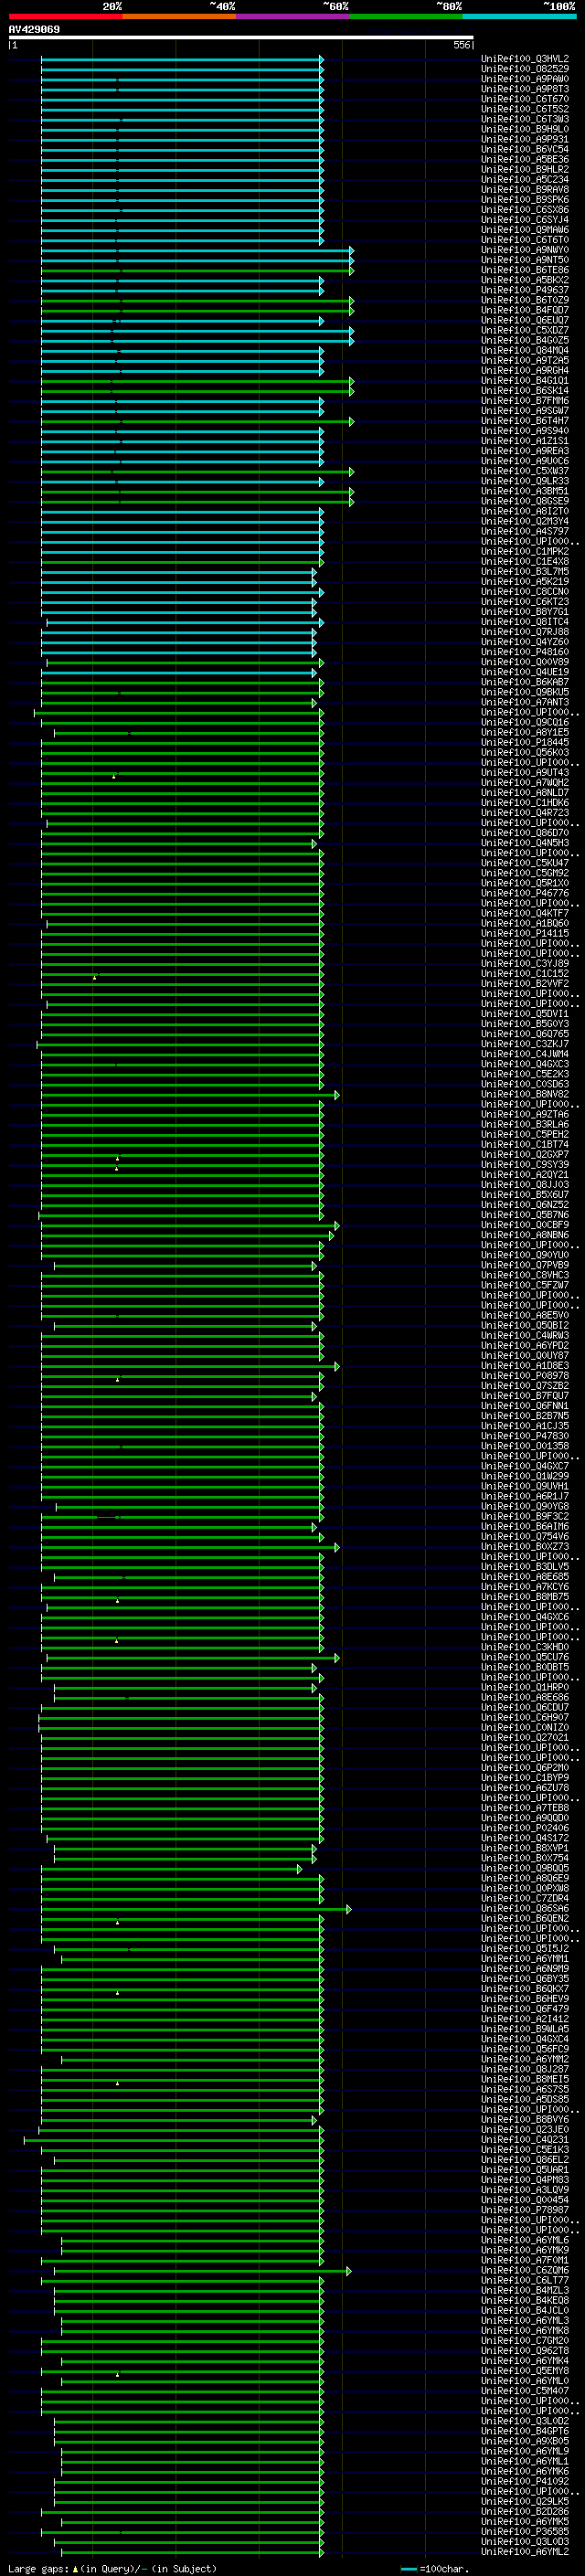Select hit UniRef100_B4G1Q1
The height and width of the screenshot is (2576, 585).
point(525,380)
